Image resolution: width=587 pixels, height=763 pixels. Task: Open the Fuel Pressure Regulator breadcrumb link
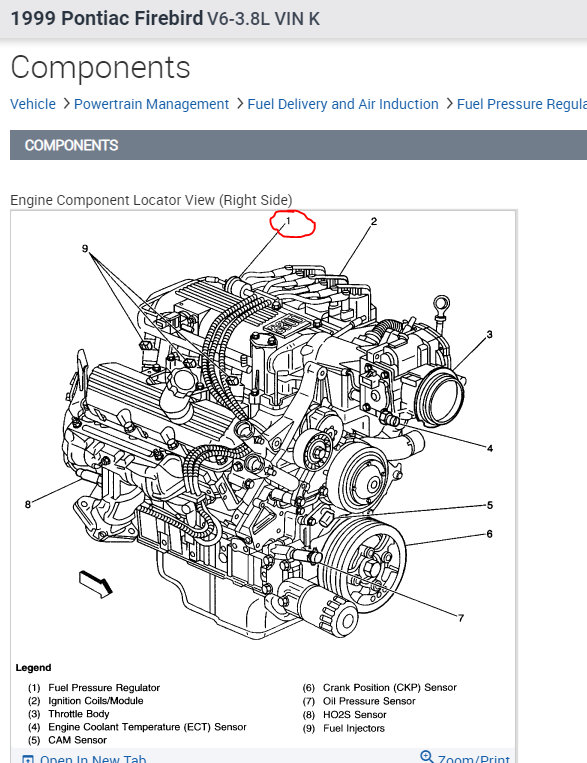point(522,104)
